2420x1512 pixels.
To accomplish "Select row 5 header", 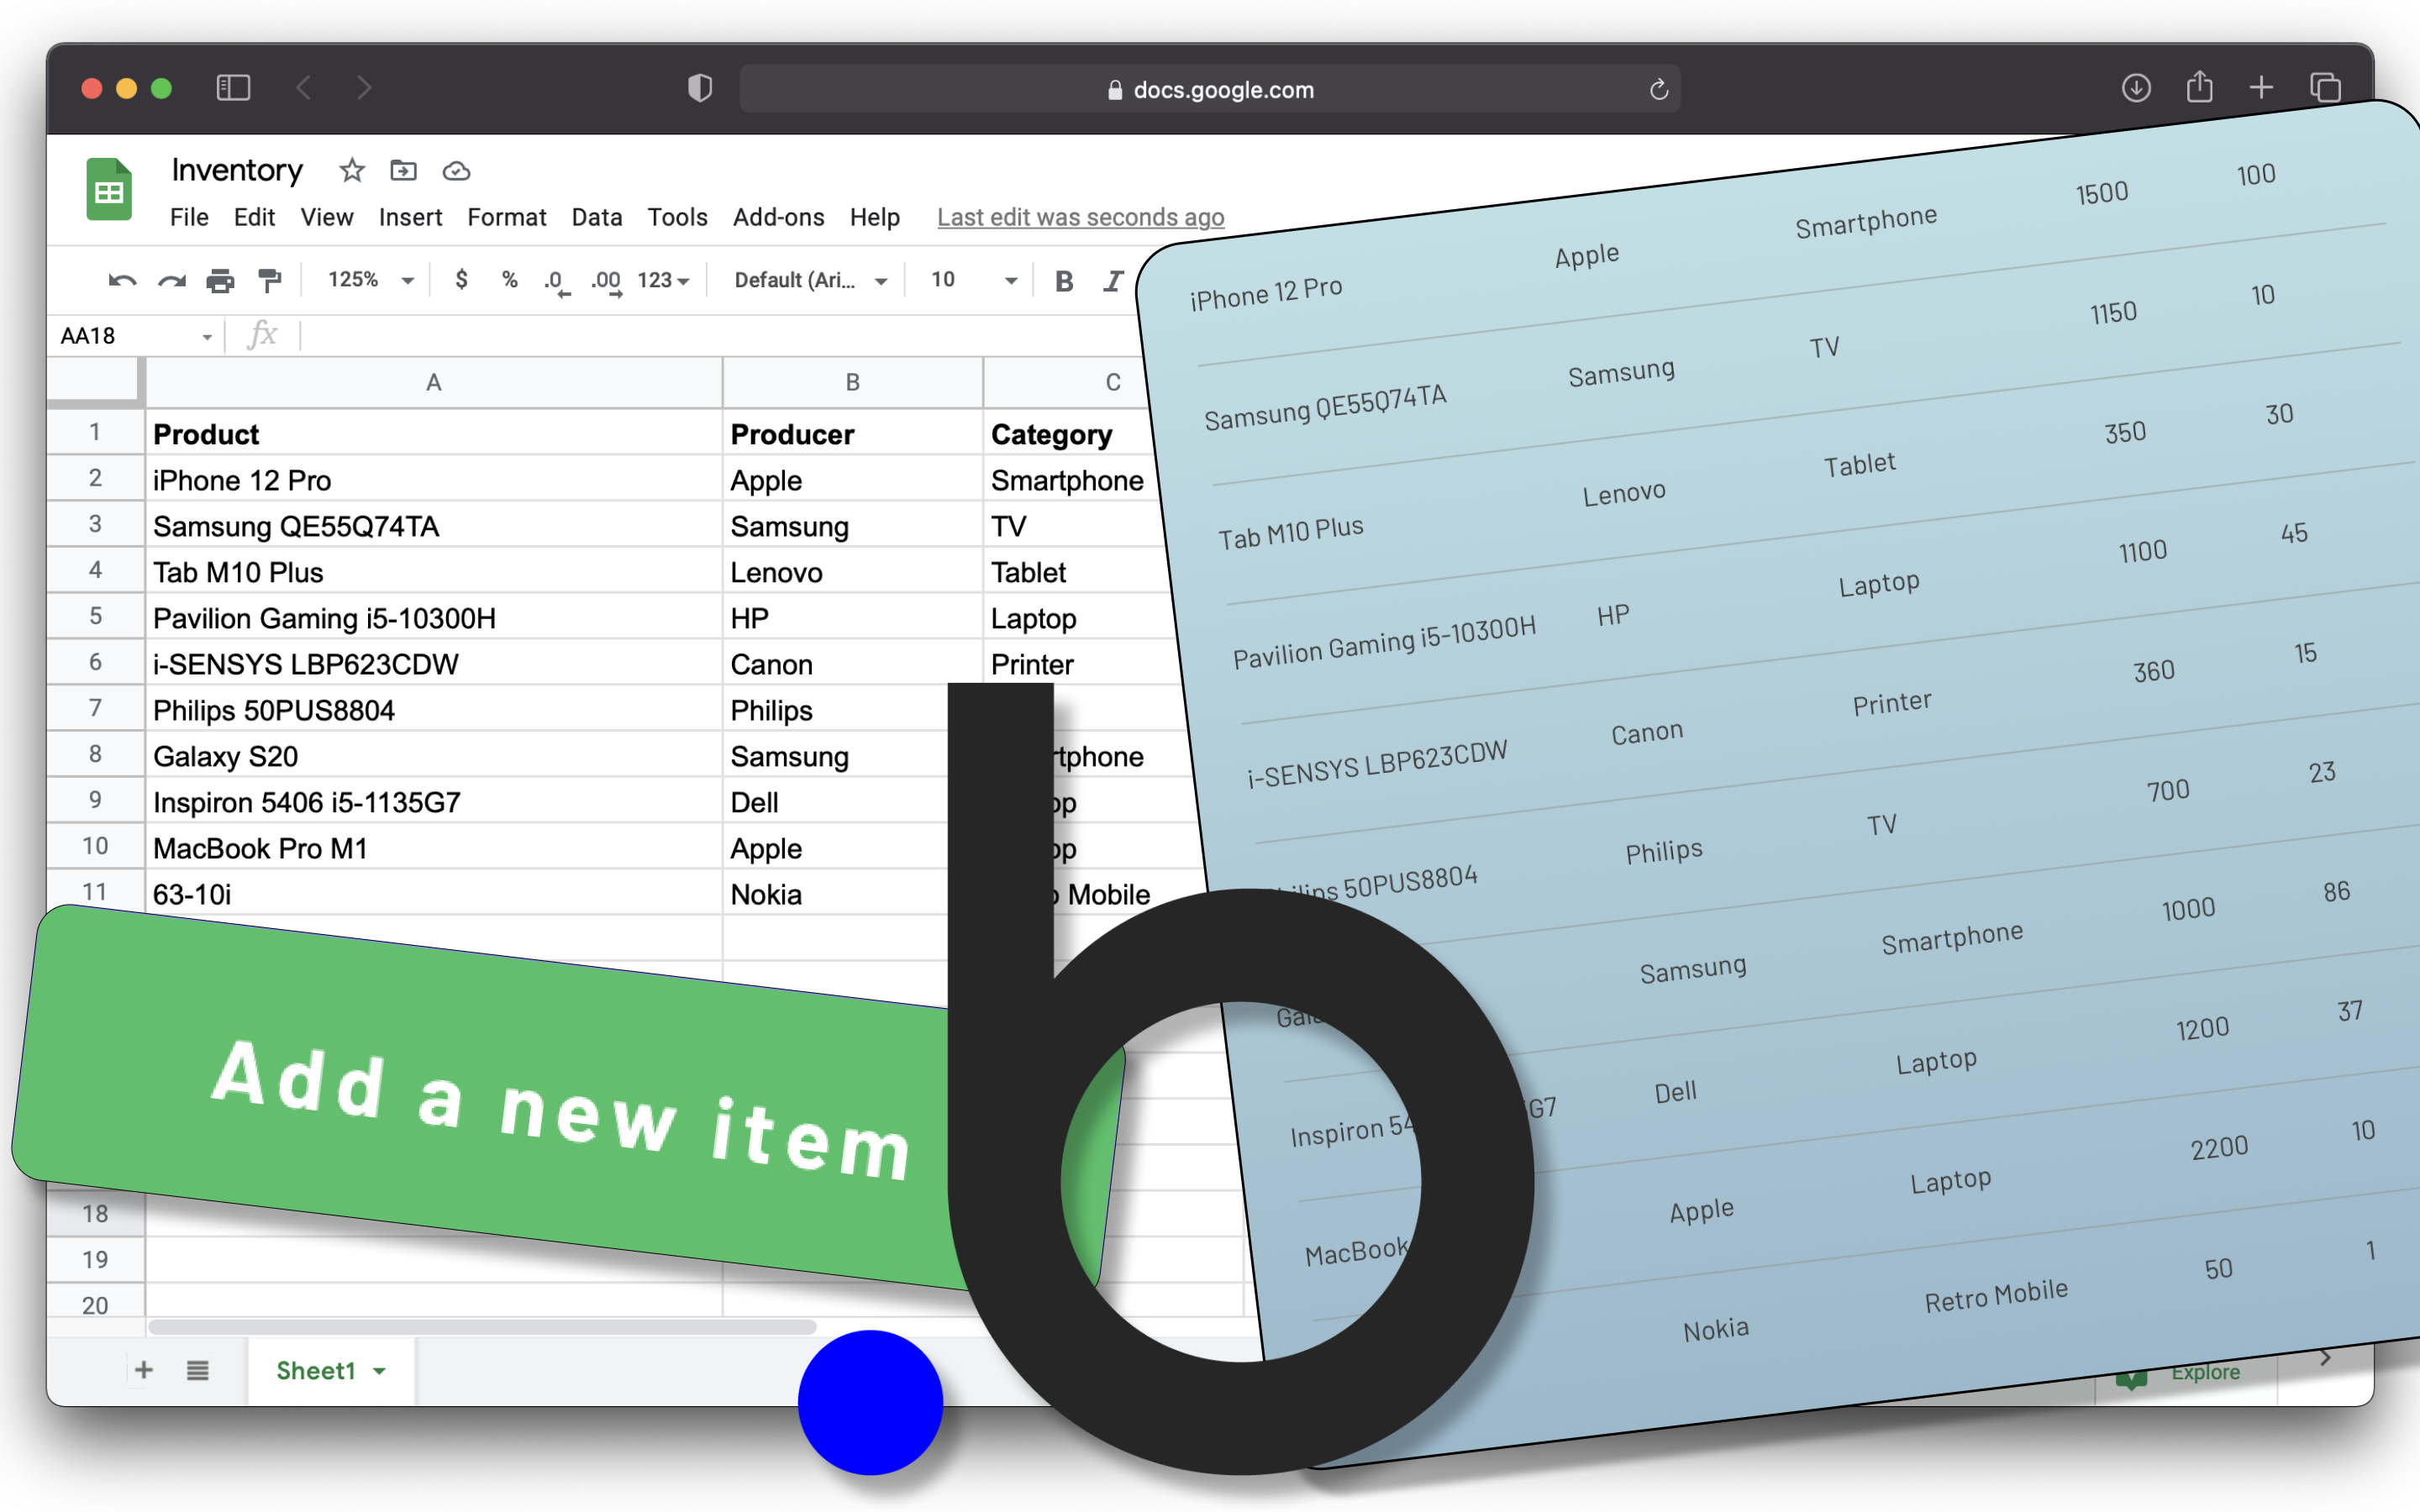I will [95, 616].
